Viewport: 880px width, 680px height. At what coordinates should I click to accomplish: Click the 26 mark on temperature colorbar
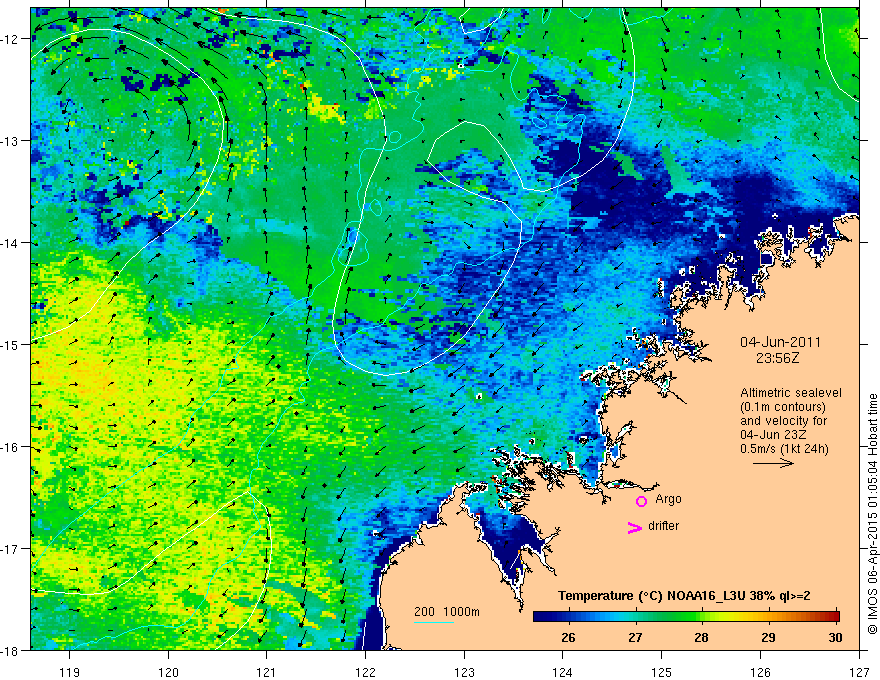coord(568,637)
